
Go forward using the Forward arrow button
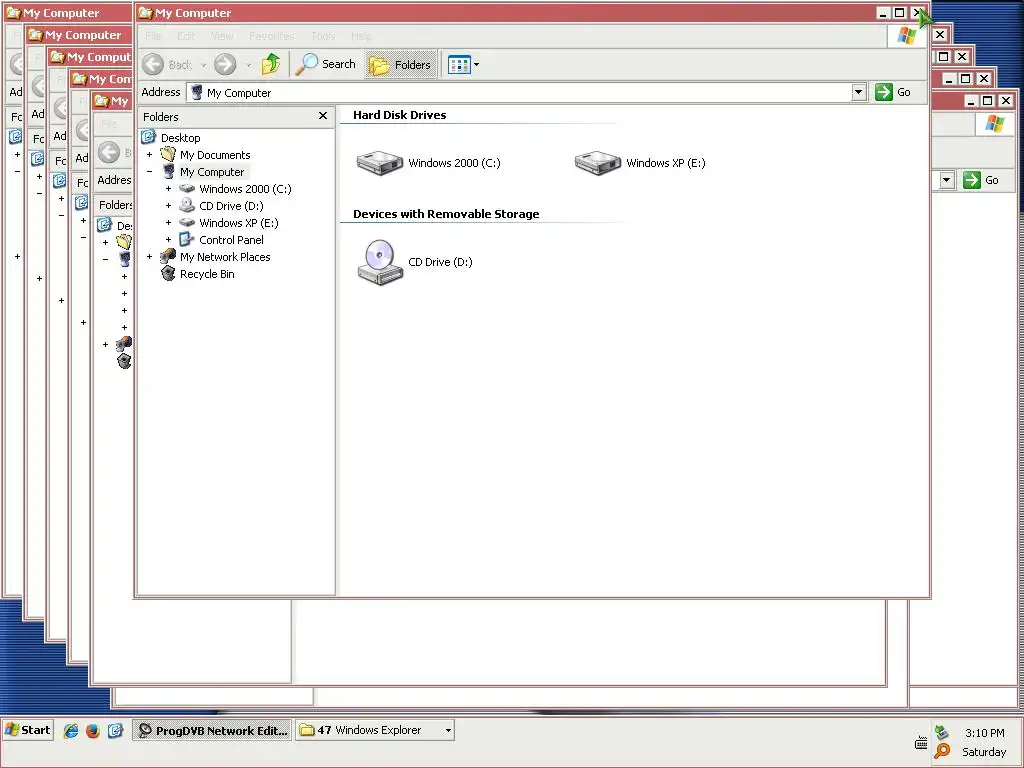225,64
